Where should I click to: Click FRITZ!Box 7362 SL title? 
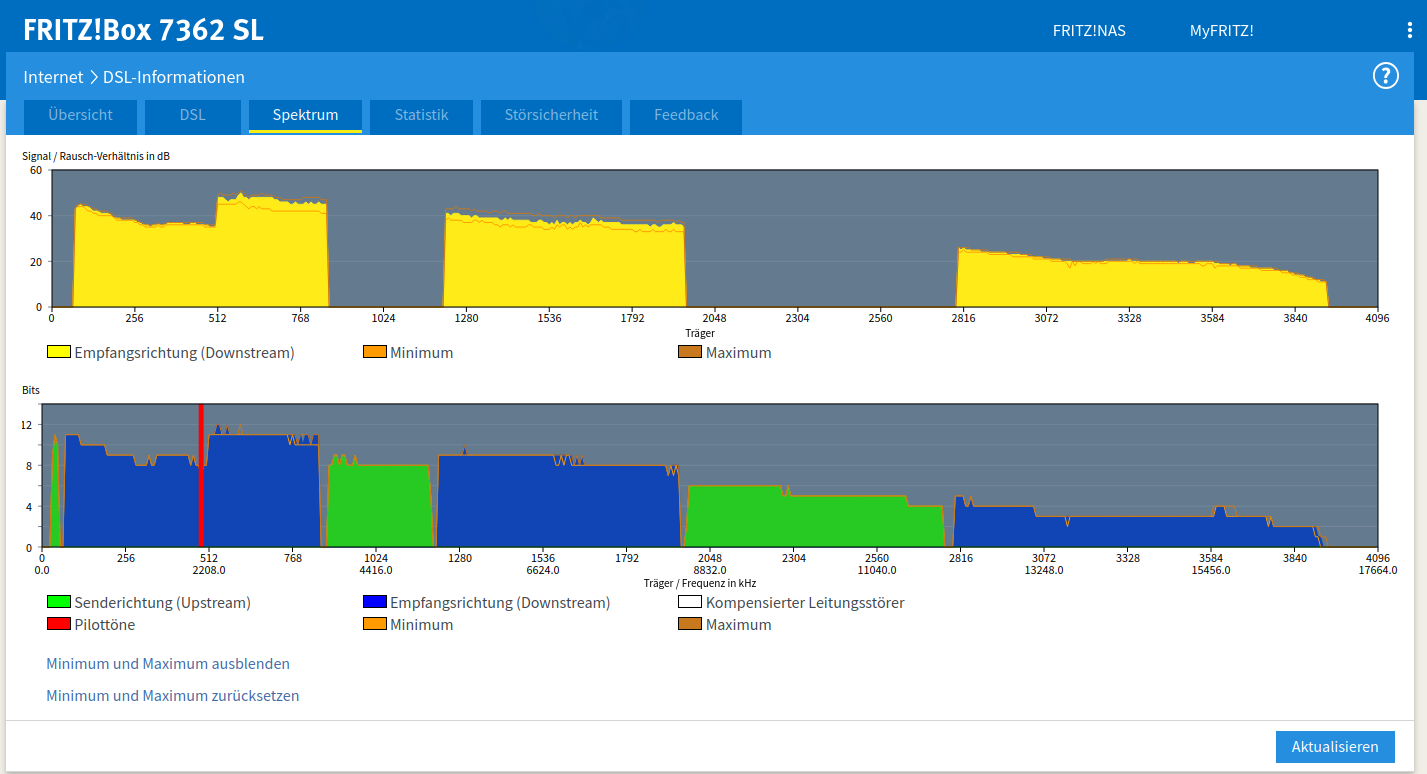[144, 30]
